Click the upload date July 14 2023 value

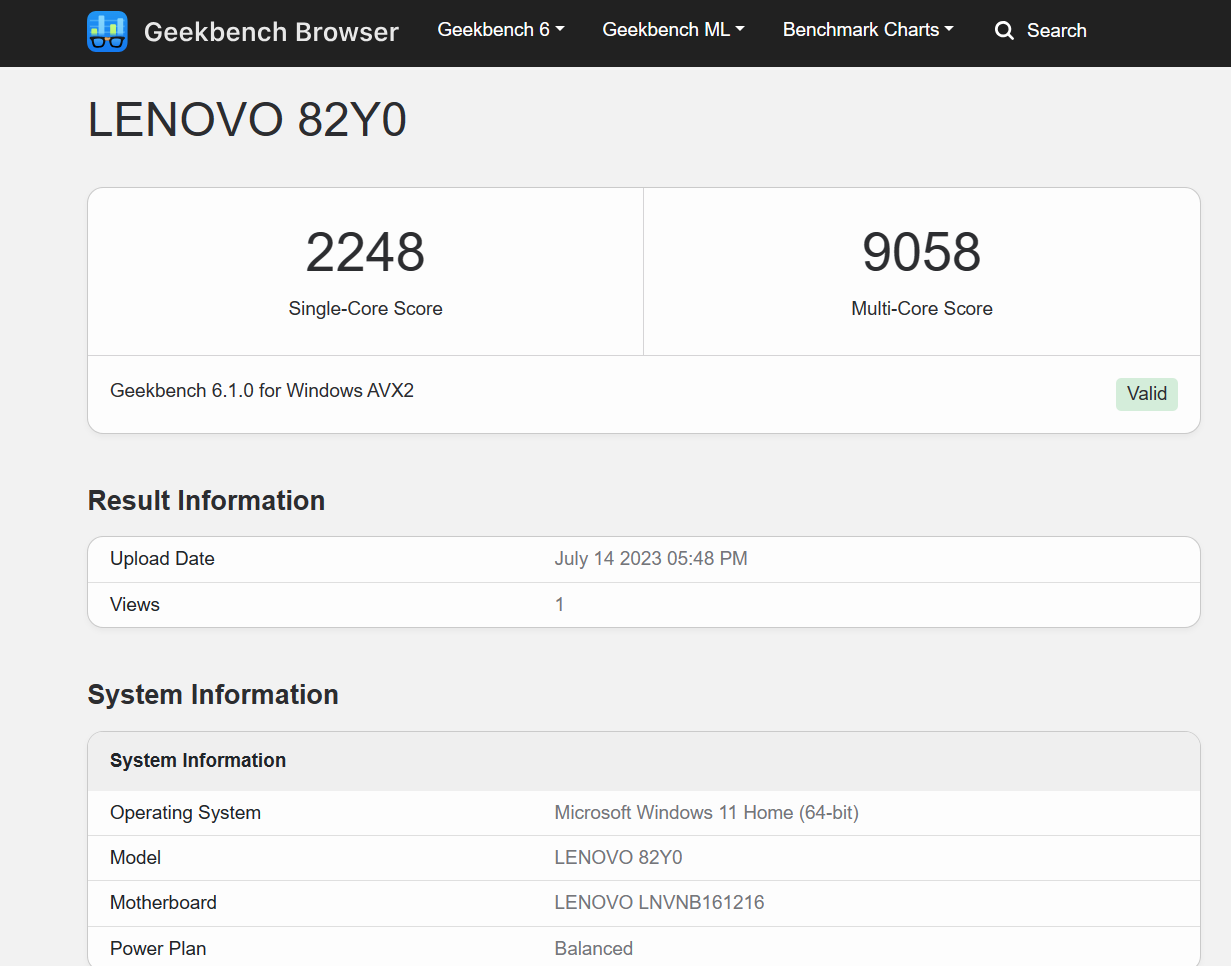pyautogui.click(x=650, y=559)
